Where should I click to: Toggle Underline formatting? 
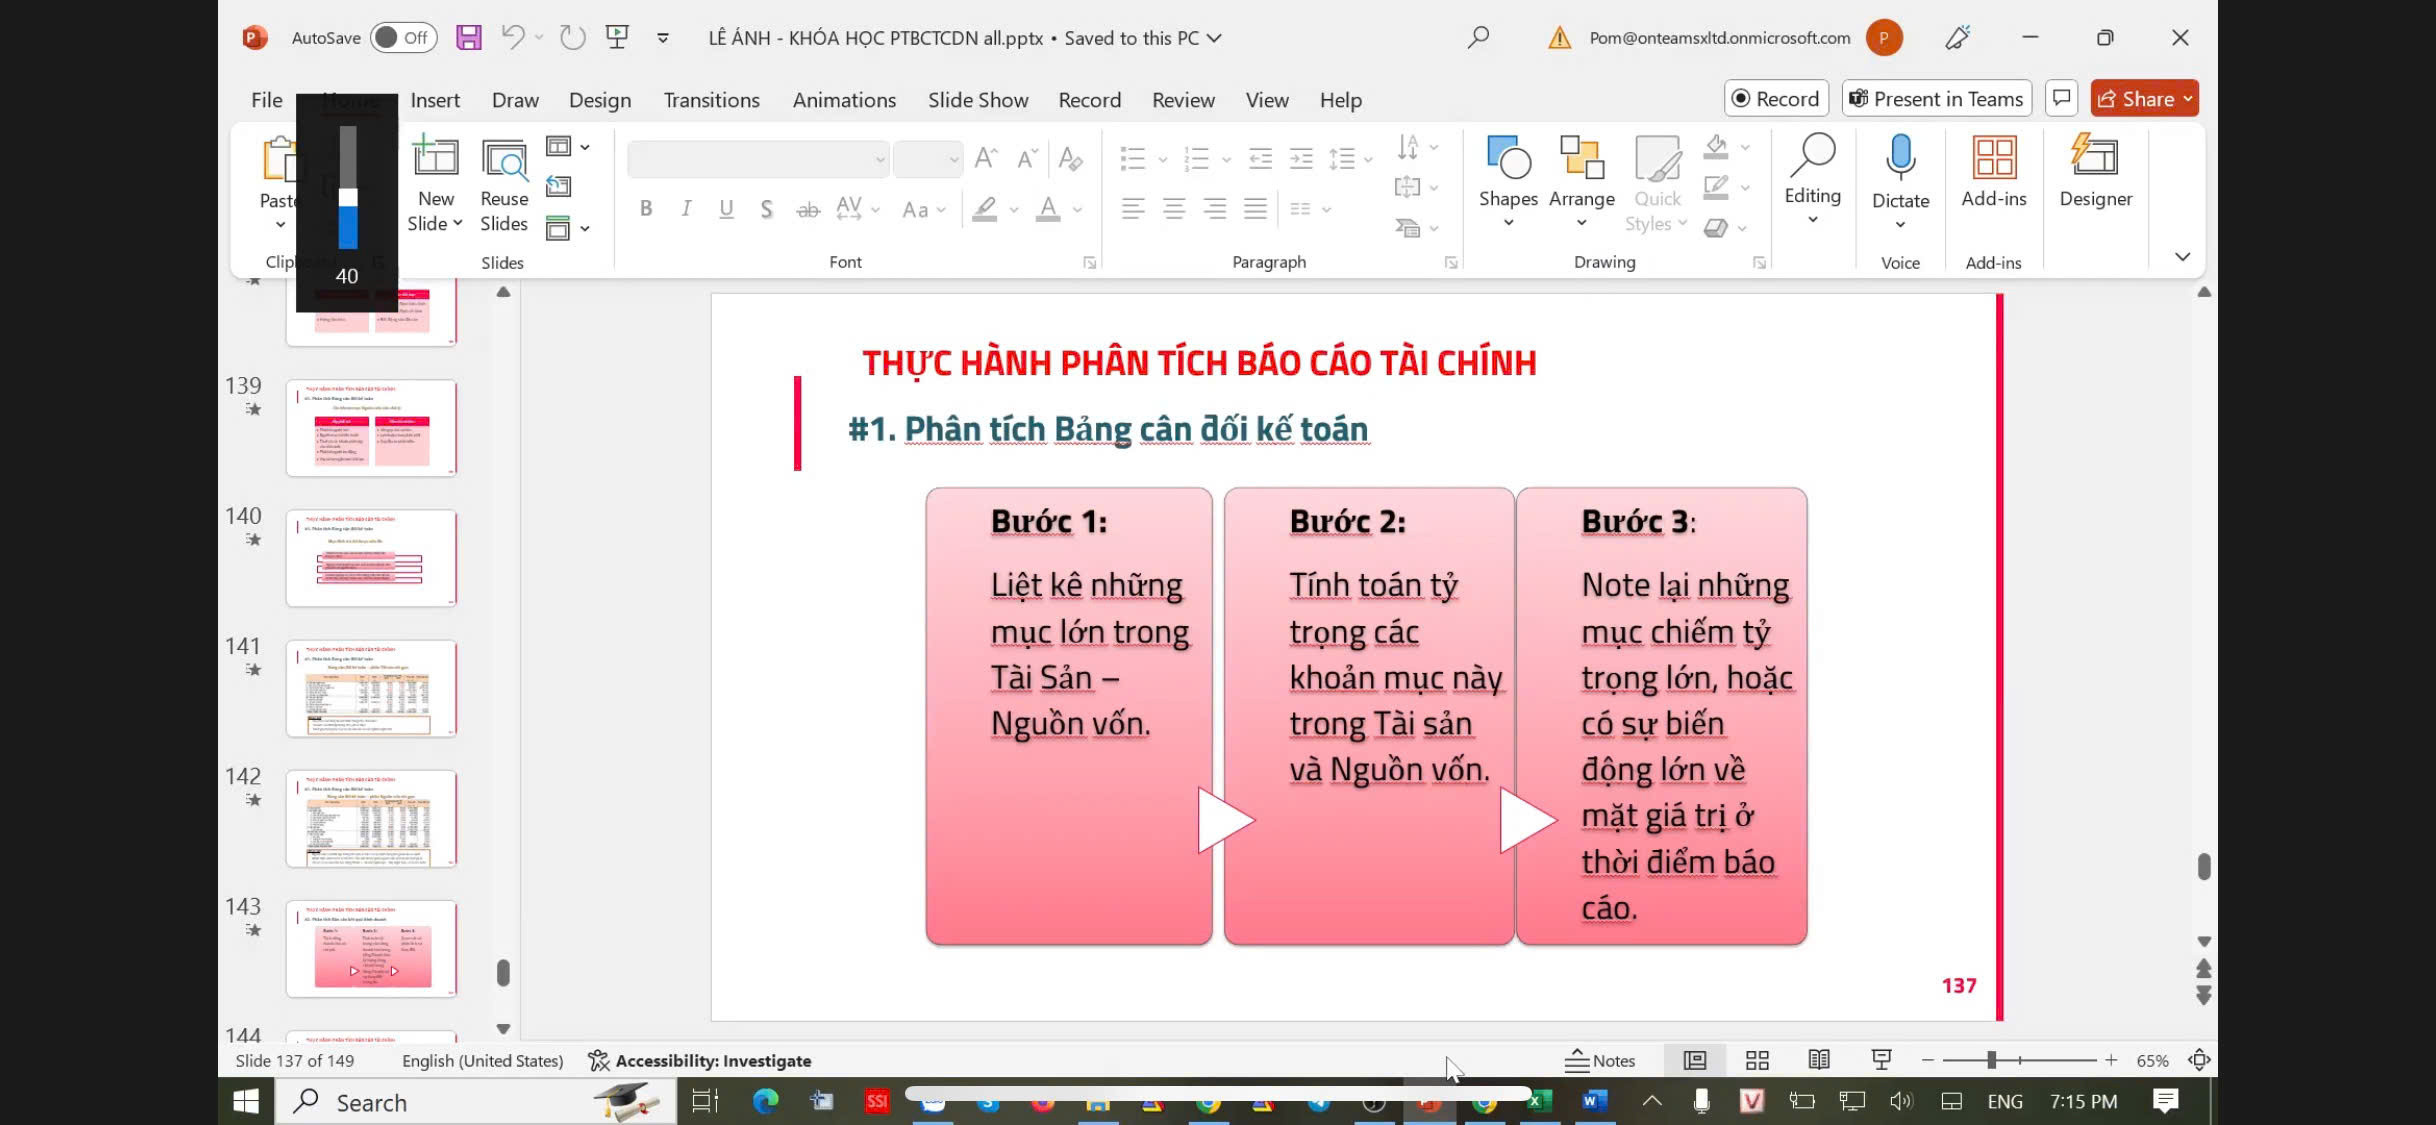[x=726, y=209]
